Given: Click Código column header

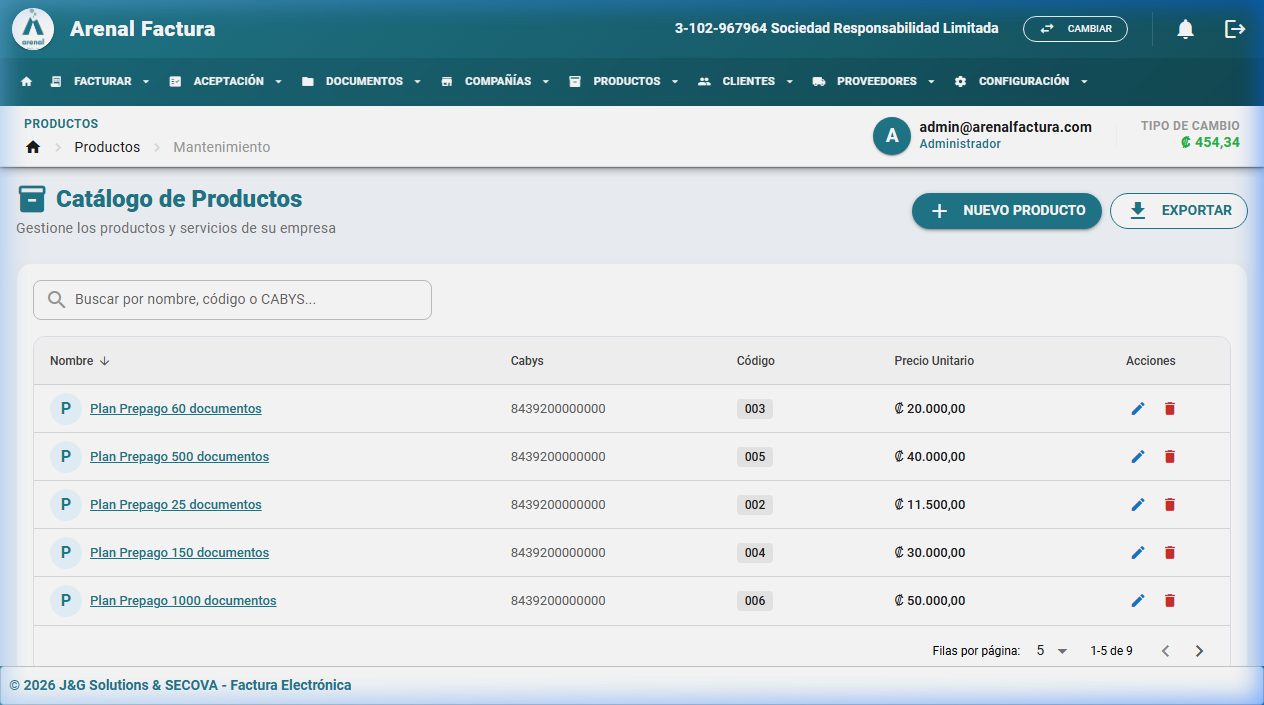Looking at the screenshot, I should point(756,361).
